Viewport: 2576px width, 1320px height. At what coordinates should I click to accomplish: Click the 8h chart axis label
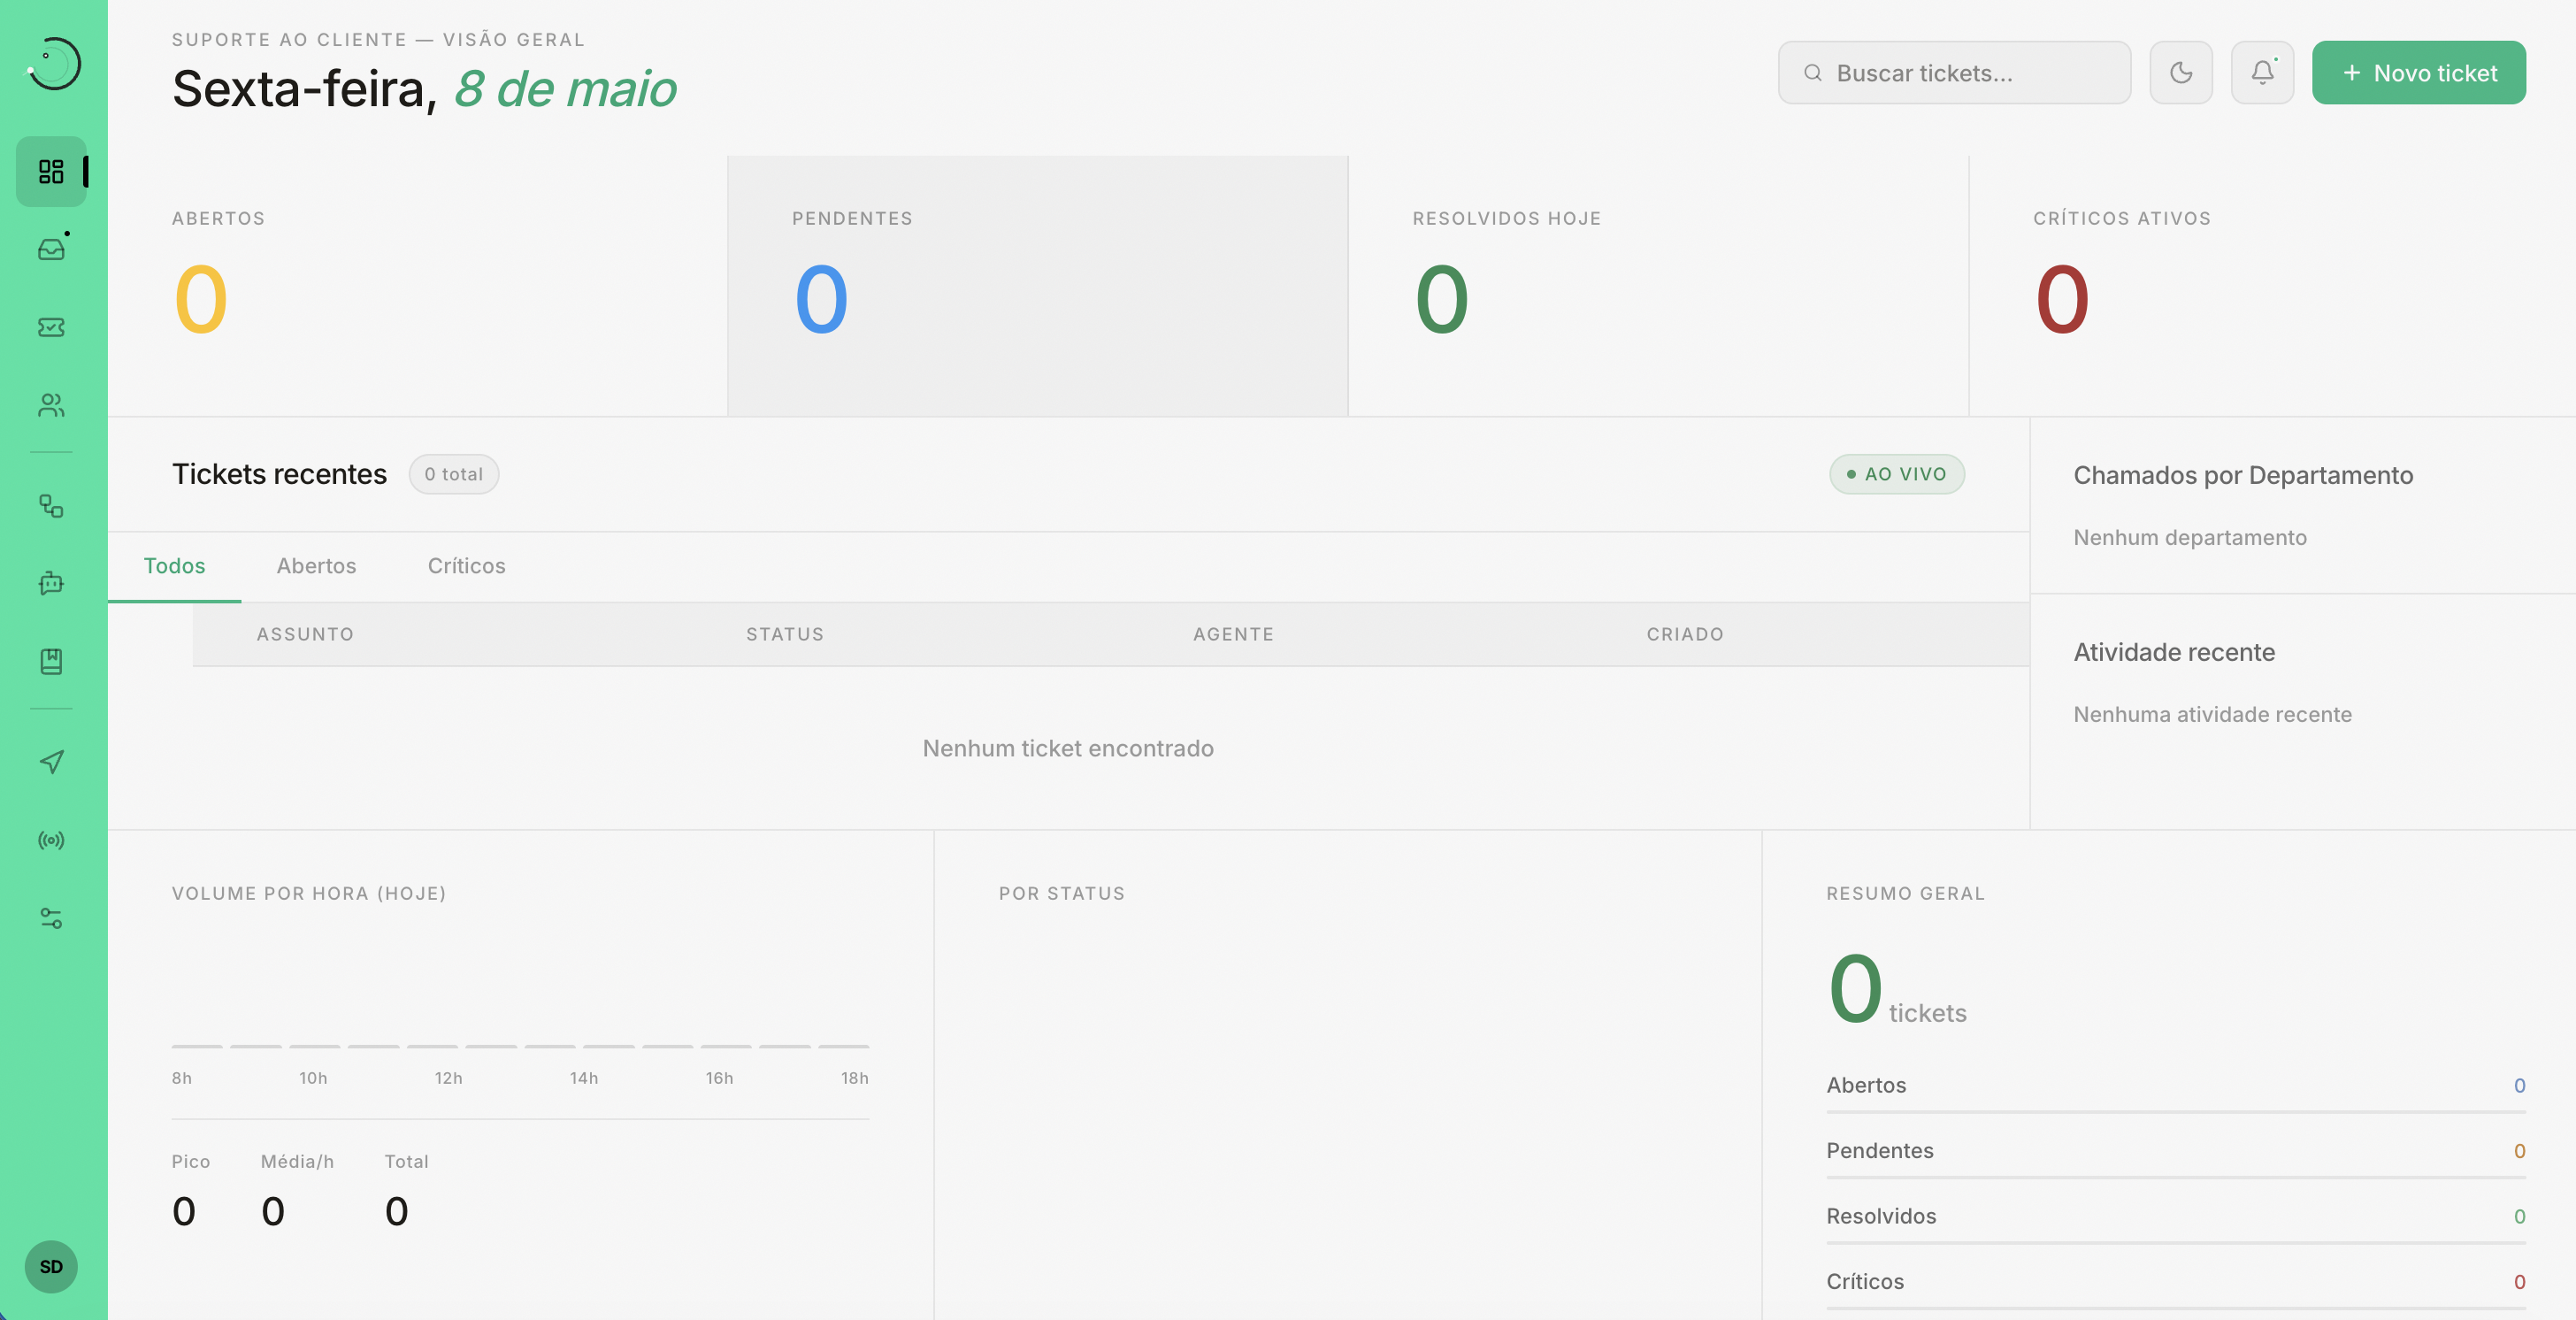181,1078
